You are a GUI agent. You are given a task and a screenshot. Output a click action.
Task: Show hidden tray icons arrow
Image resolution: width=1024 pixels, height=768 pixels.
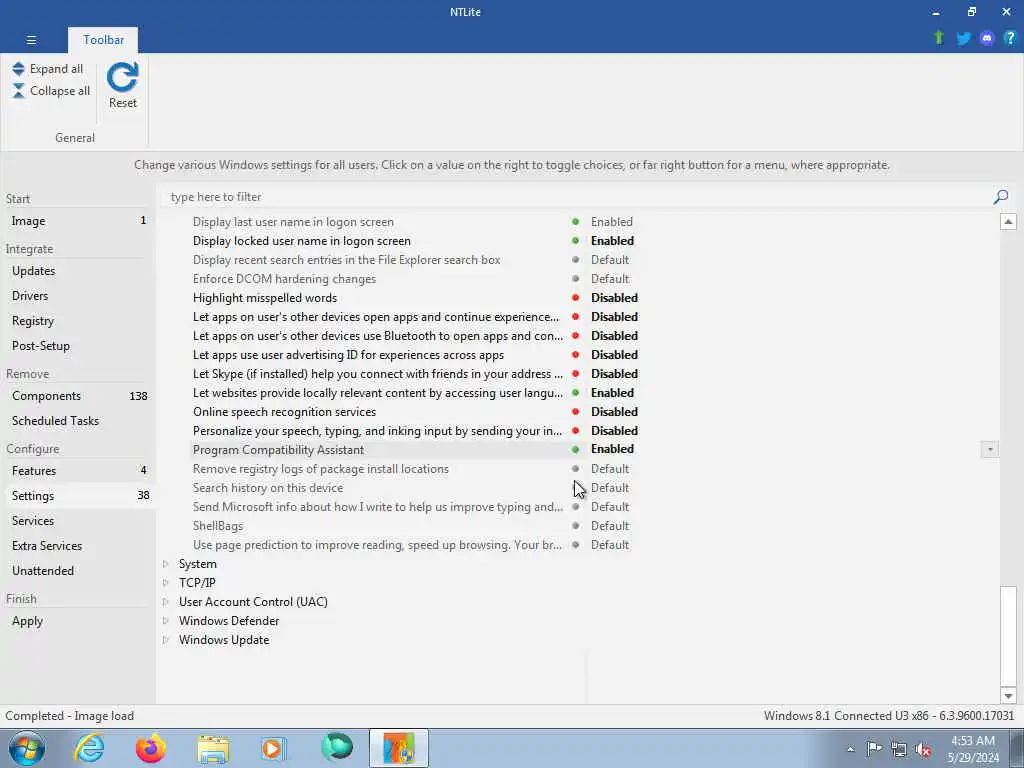pyautogui.click(x=850, y=749)
